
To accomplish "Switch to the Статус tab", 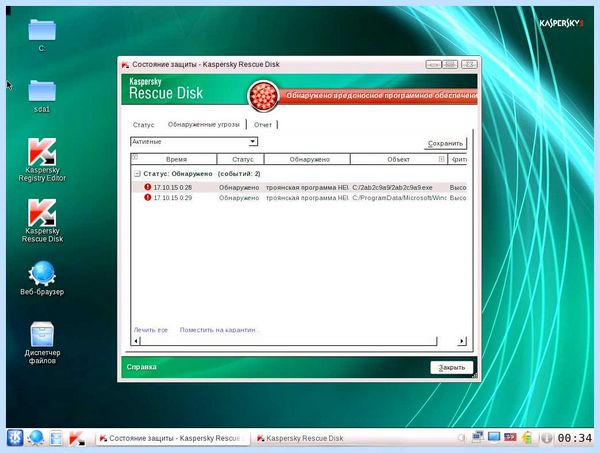I will coord(143,125).
